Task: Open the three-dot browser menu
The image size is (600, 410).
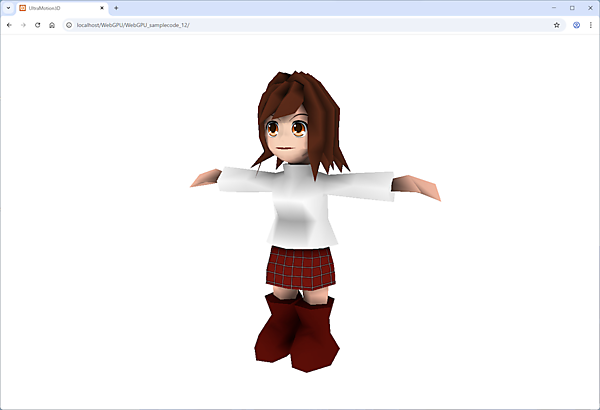Action: point(590,24)
